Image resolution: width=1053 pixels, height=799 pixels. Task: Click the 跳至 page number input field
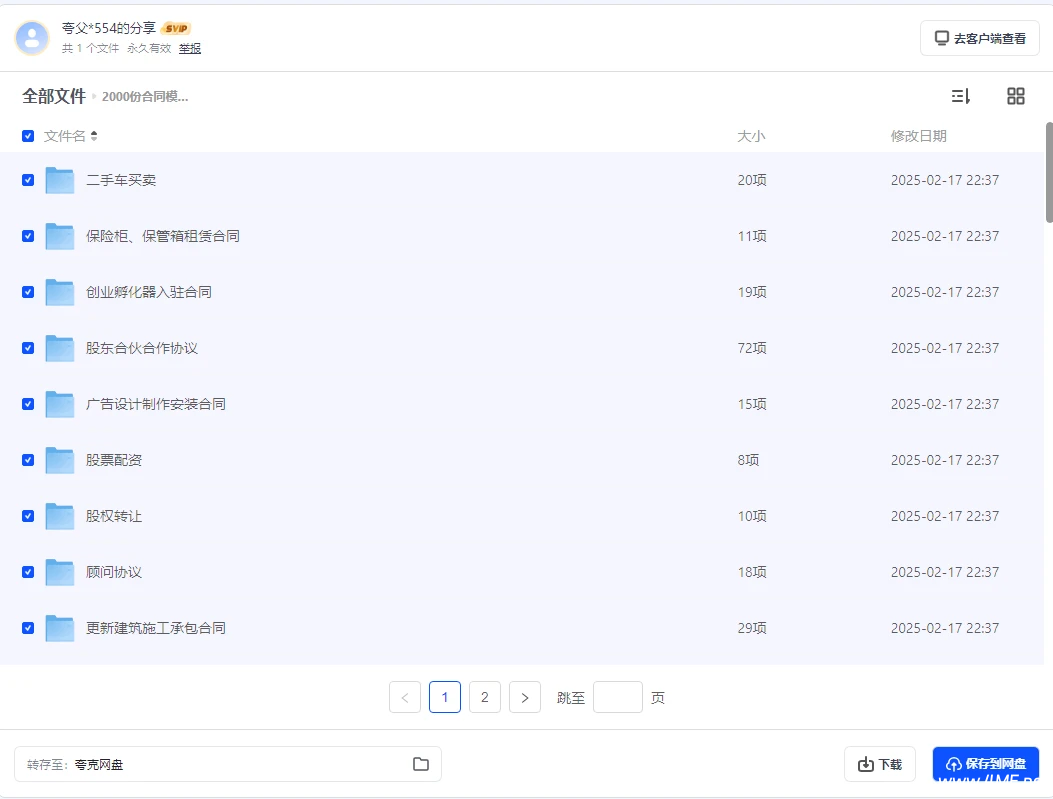click(617, 697)
